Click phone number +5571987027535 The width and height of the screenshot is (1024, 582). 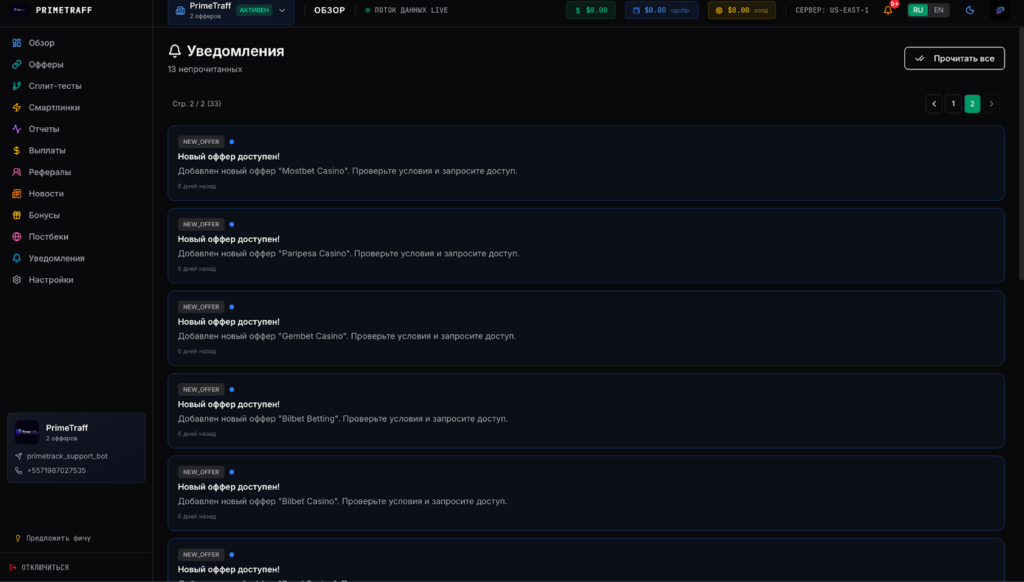click(x=56, y=471)
